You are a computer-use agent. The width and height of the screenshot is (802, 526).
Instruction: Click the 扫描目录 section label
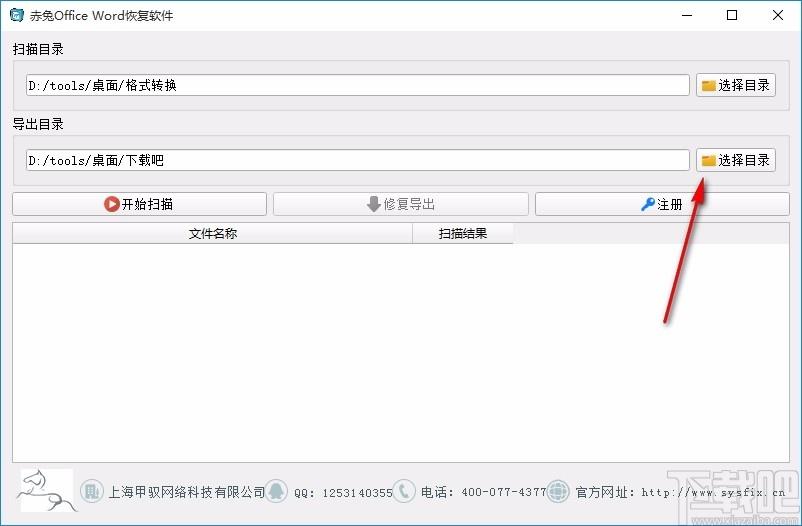[38, 49]
